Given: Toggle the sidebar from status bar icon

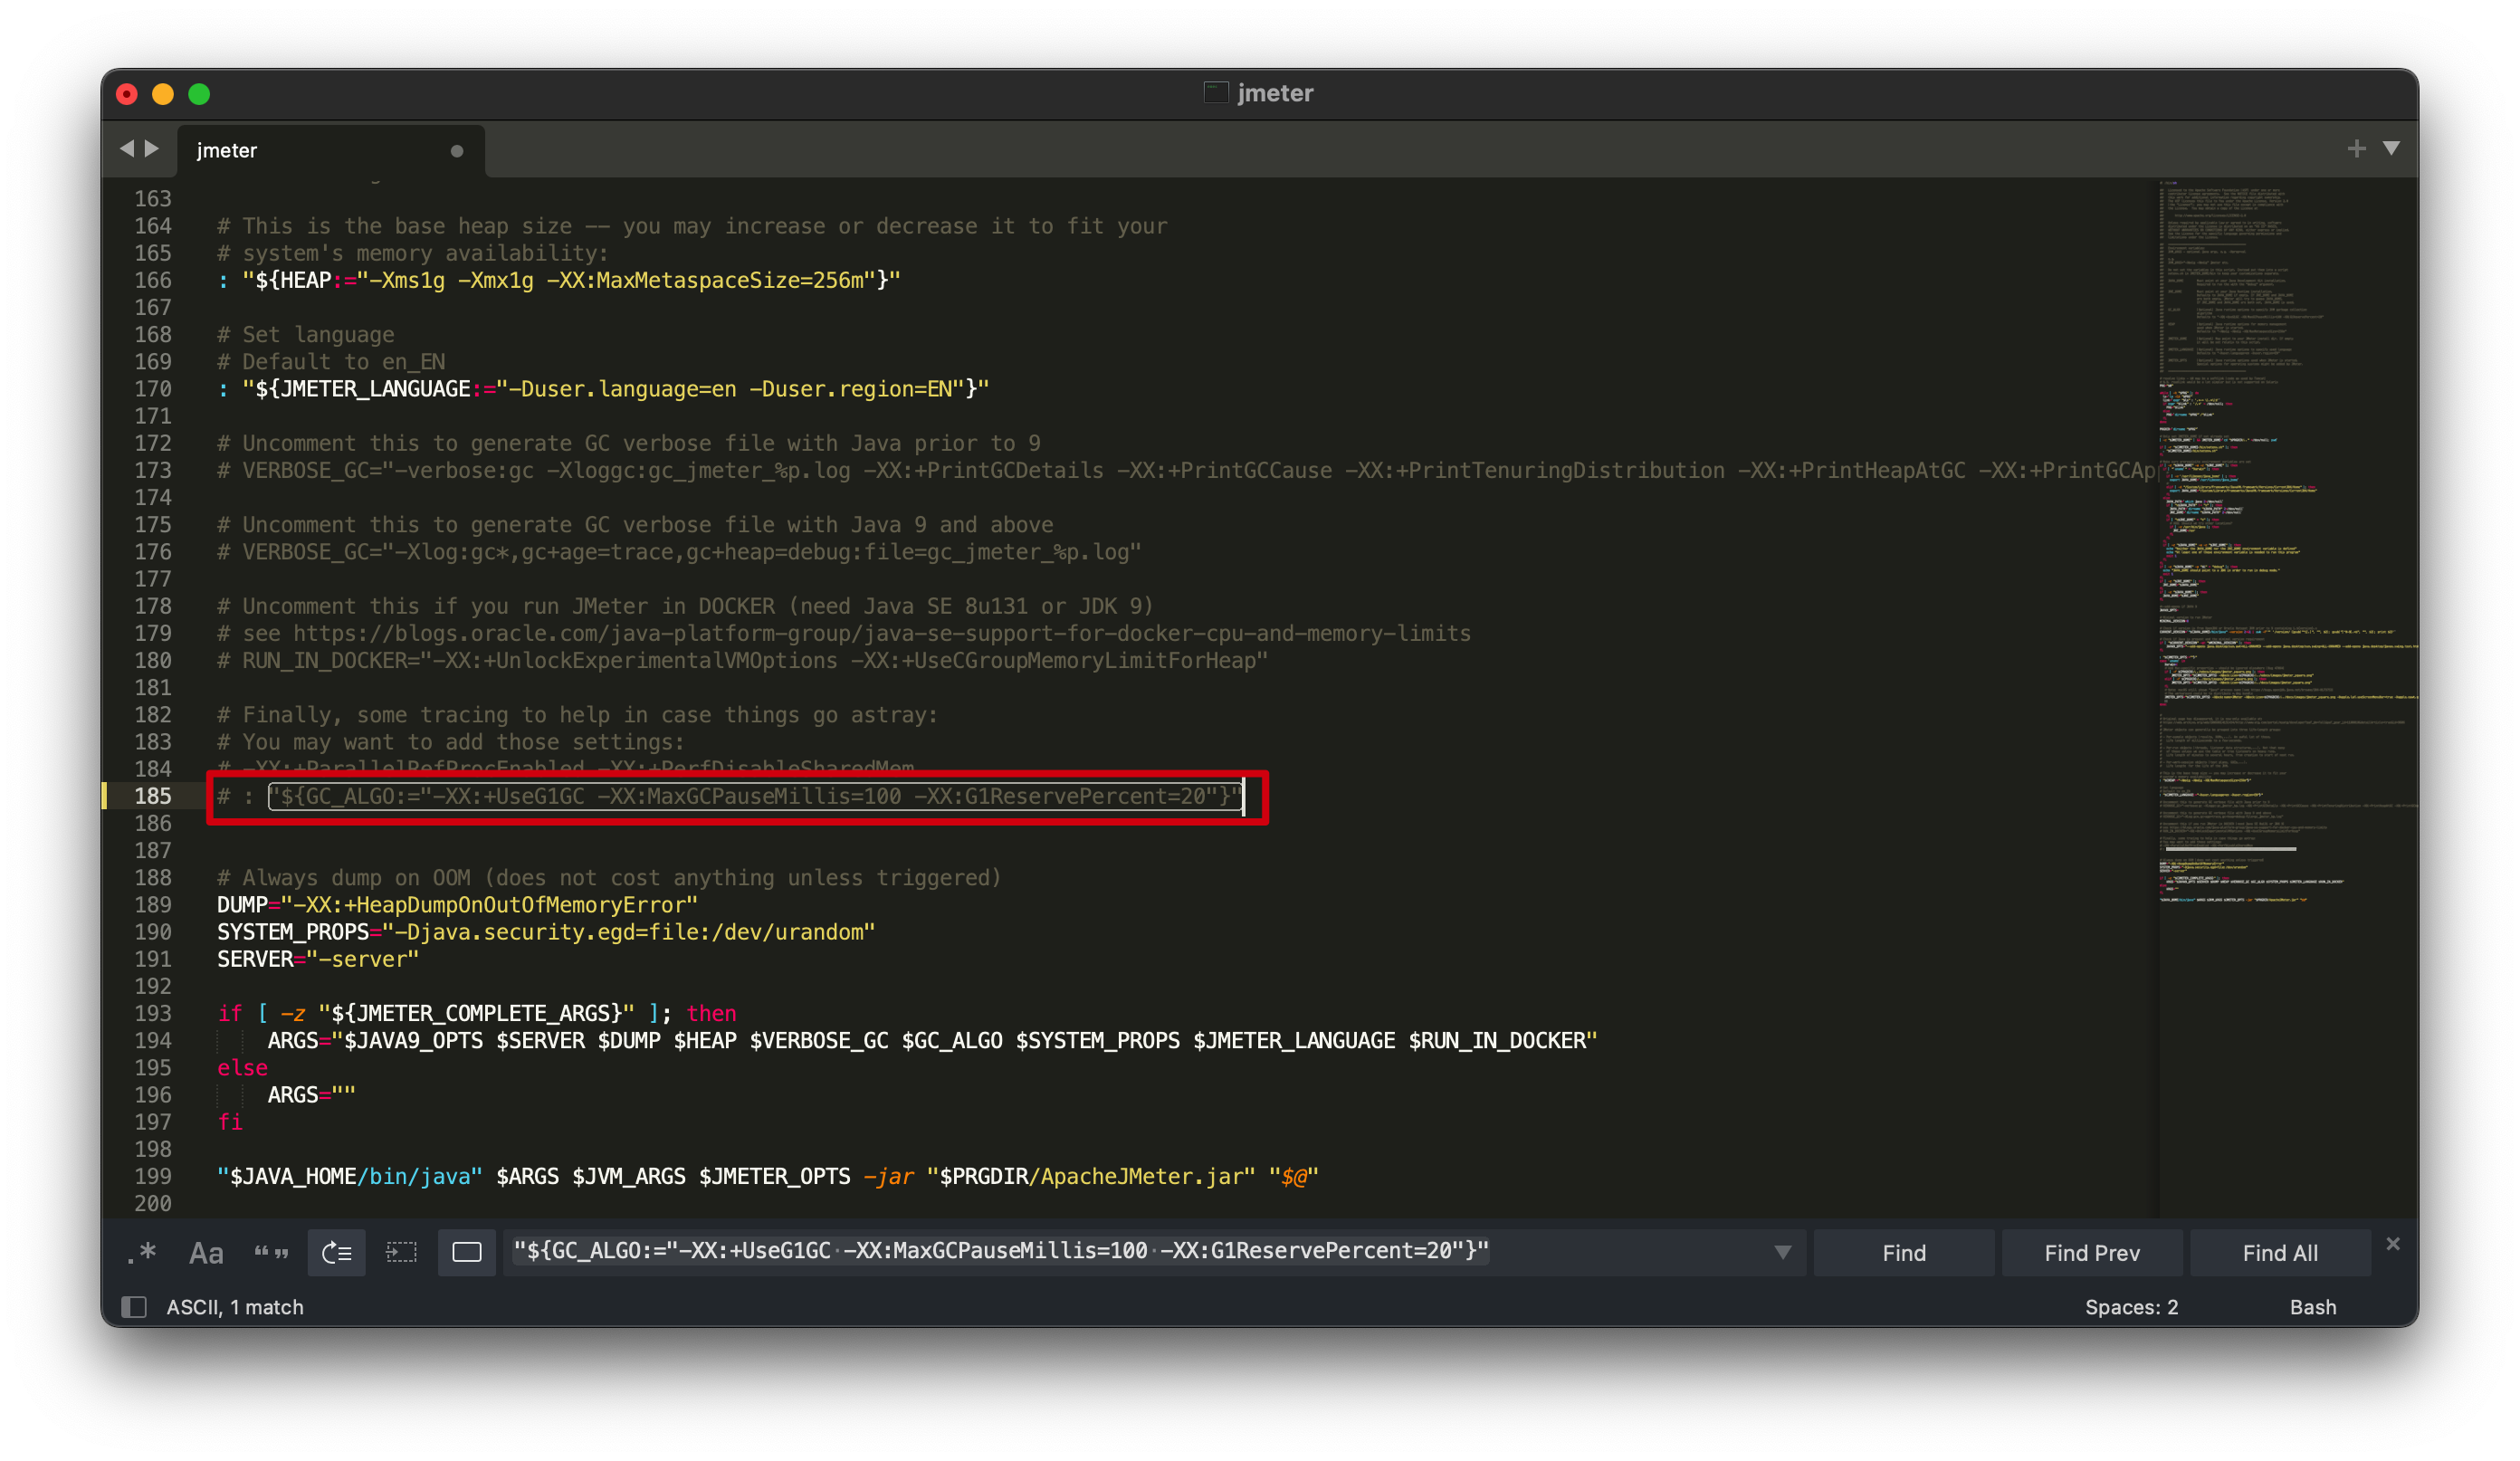Looking at the screenshot, I should pyautogui.click(x=134, y=1307).
